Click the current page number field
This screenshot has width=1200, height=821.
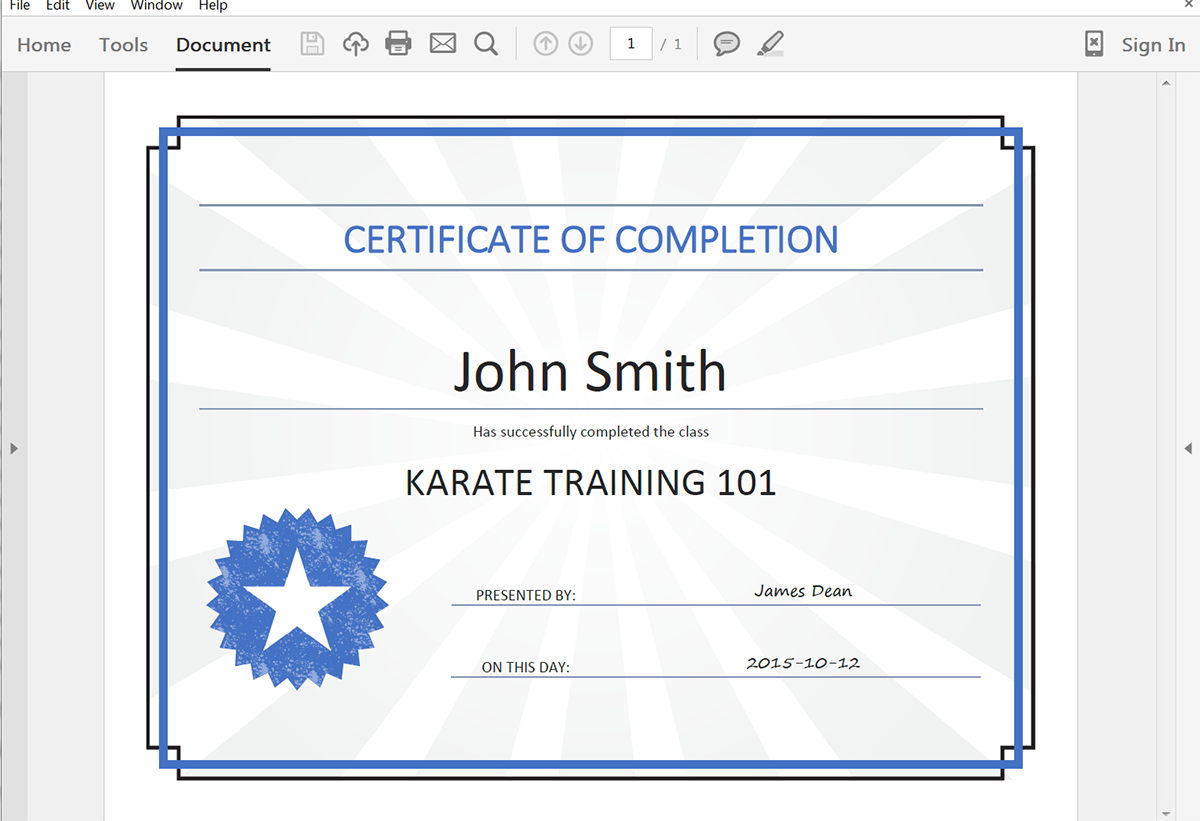click(631, 44)
